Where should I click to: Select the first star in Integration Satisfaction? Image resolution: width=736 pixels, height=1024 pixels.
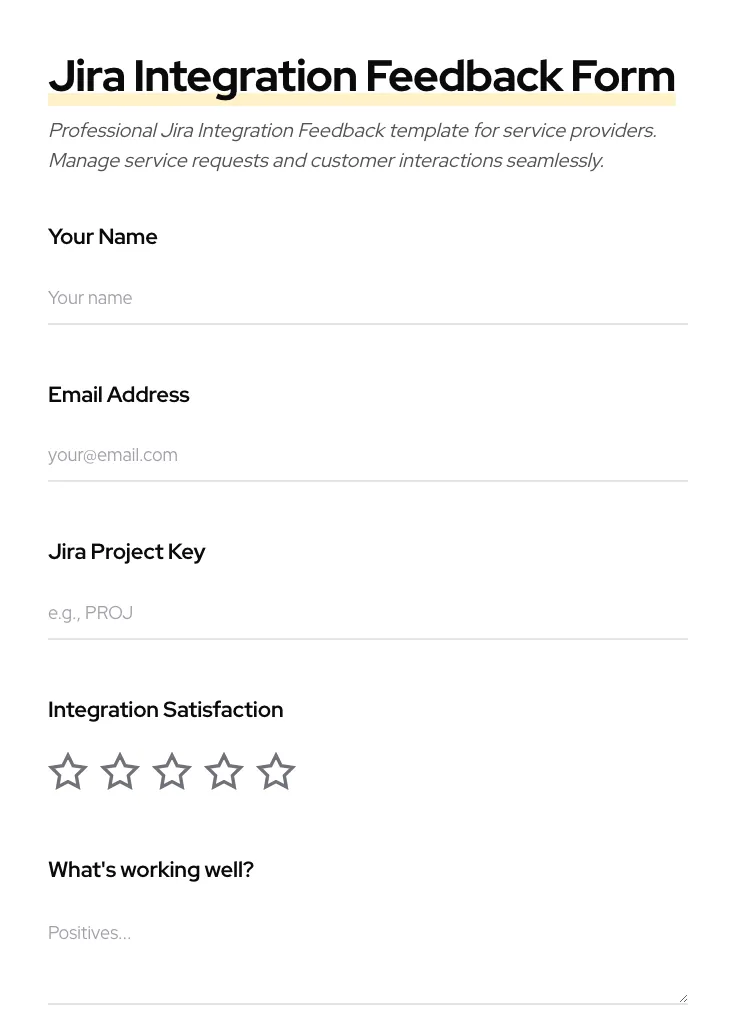point(68,771)
